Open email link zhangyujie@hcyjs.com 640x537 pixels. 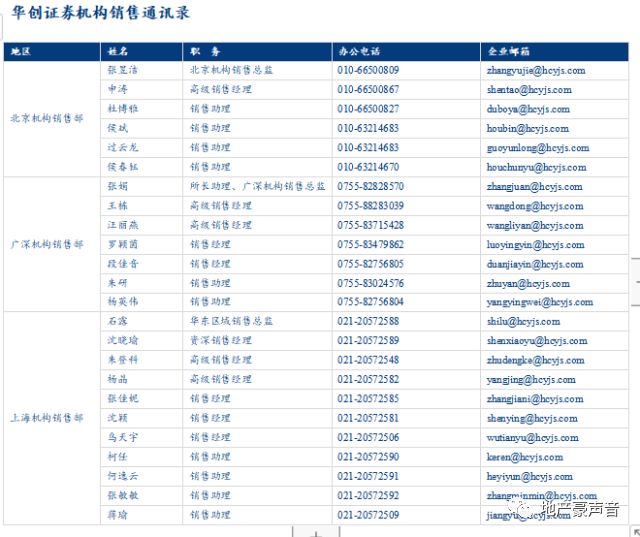[x=536, y=71]
